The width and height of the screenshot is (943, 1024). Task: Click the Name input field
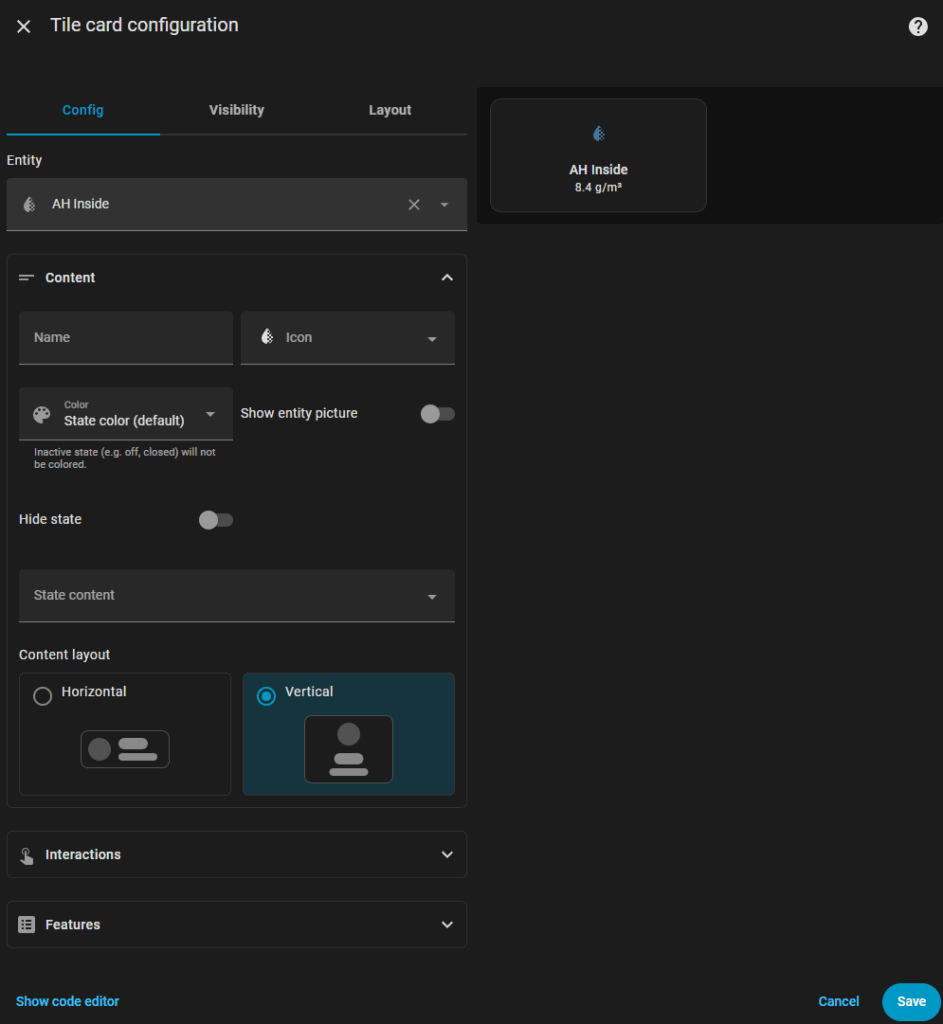[126, 338]
